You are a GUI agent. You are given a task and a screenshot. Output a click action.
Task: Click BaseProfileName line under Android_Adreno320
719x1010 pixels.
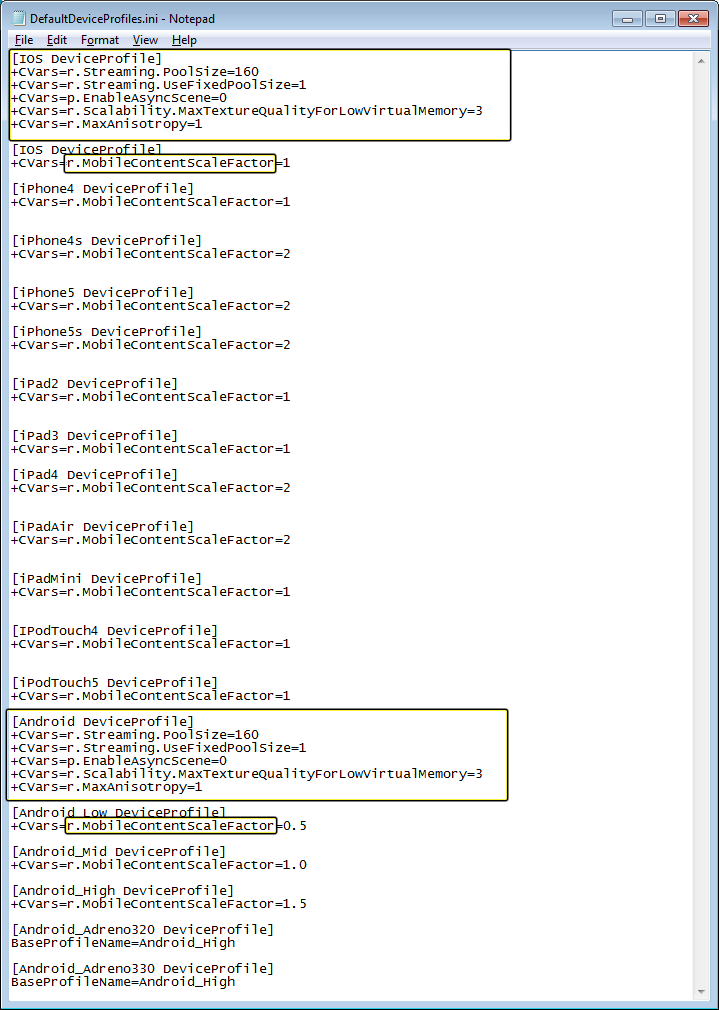click(123, 942)
